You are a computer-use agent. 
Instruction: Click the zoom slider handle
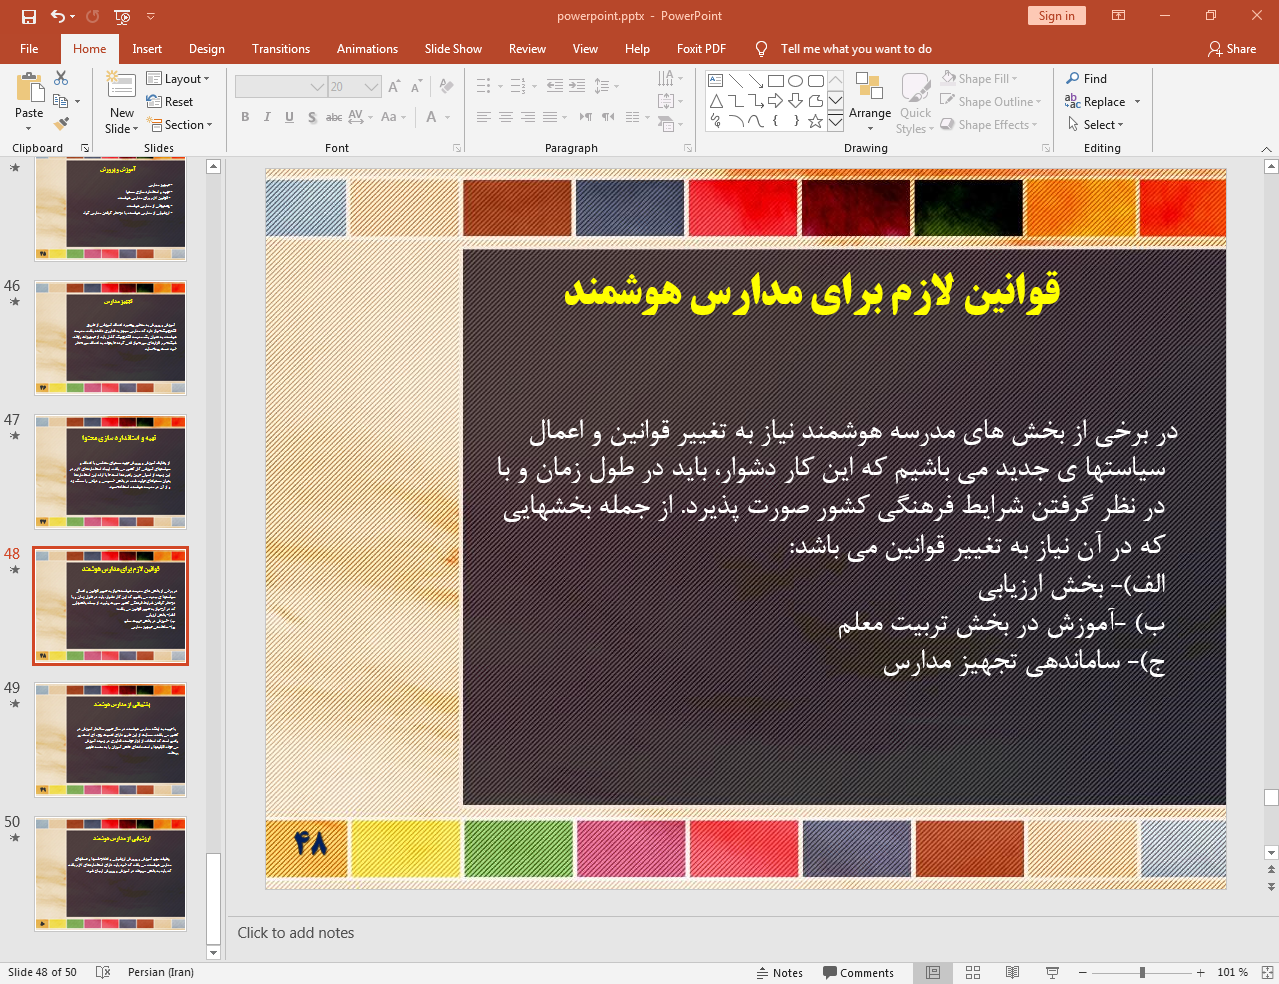(1142, 972)
